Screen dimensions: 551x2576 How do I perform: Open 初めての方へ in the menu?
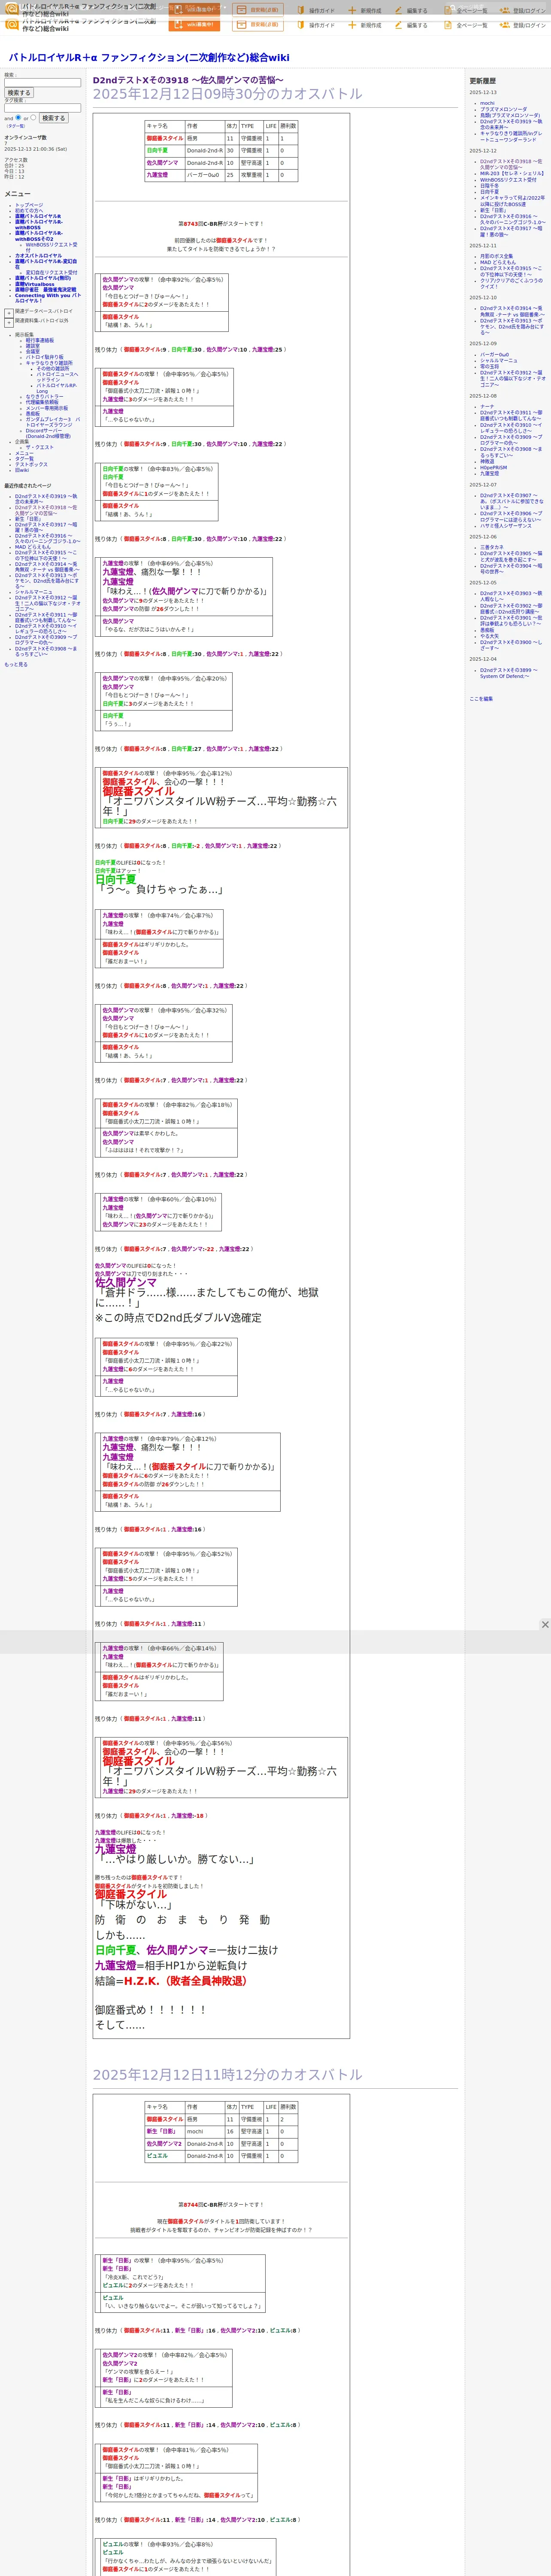(29, 211)
